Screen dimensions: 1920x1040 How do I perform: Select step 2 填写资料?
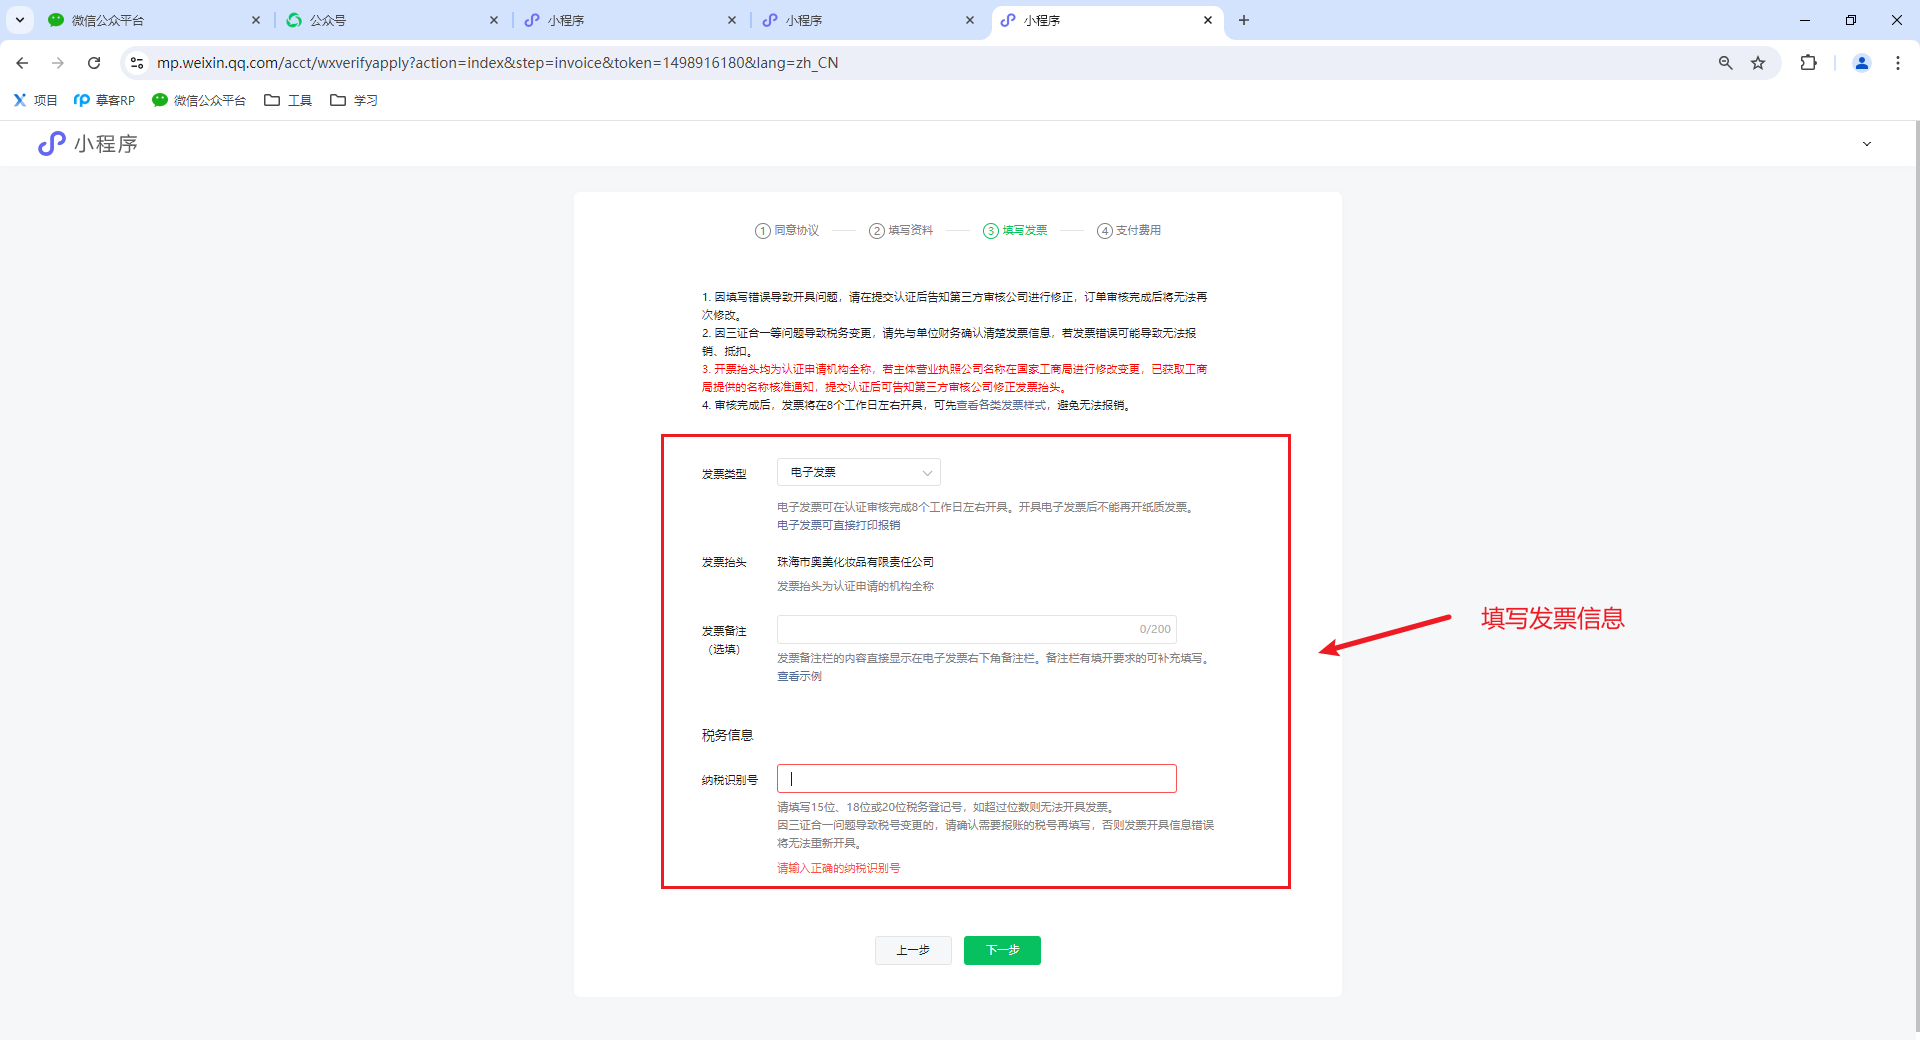click(x=901, y=231)
